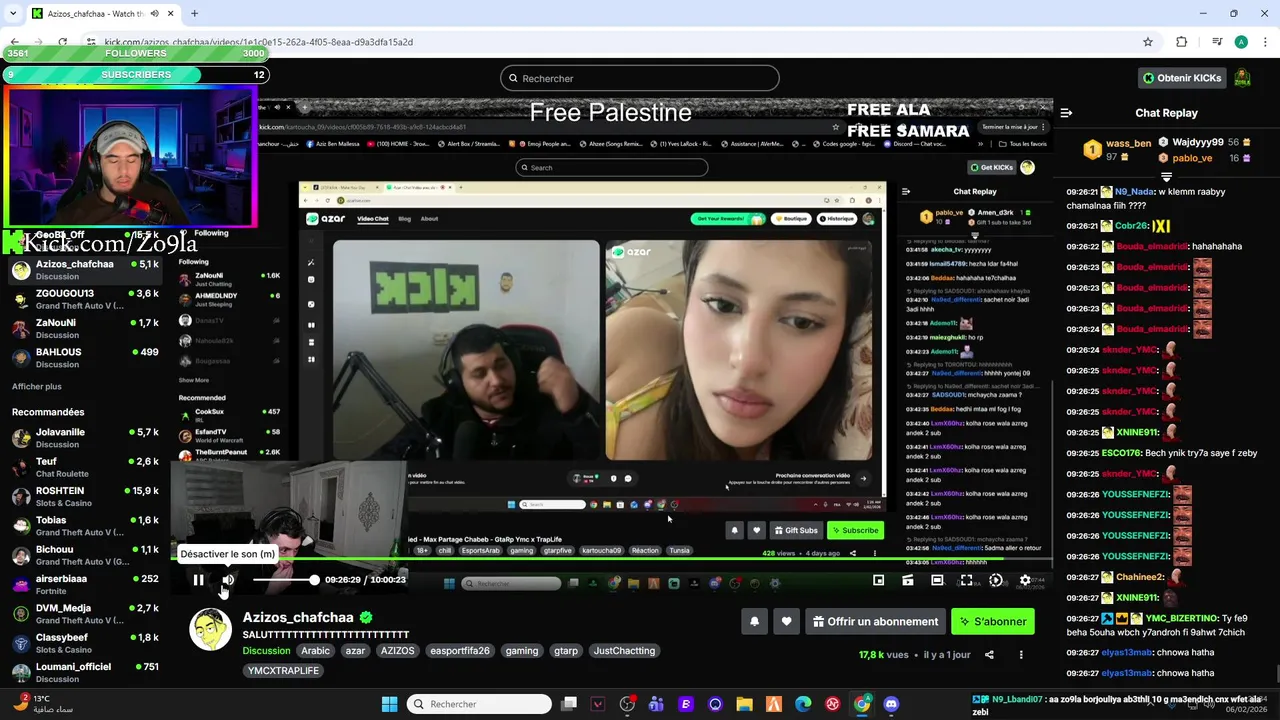Open DVM_Medja recommended channel
Image resolution: width=1280 pixels, height=720 pixels.
click(x=85, y=614)
